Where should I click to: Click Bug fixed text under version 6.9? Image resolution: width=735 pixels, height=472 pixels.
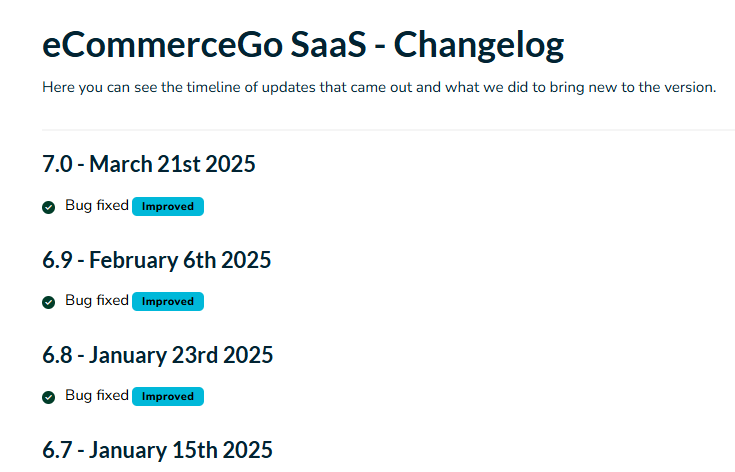point(97,300)
